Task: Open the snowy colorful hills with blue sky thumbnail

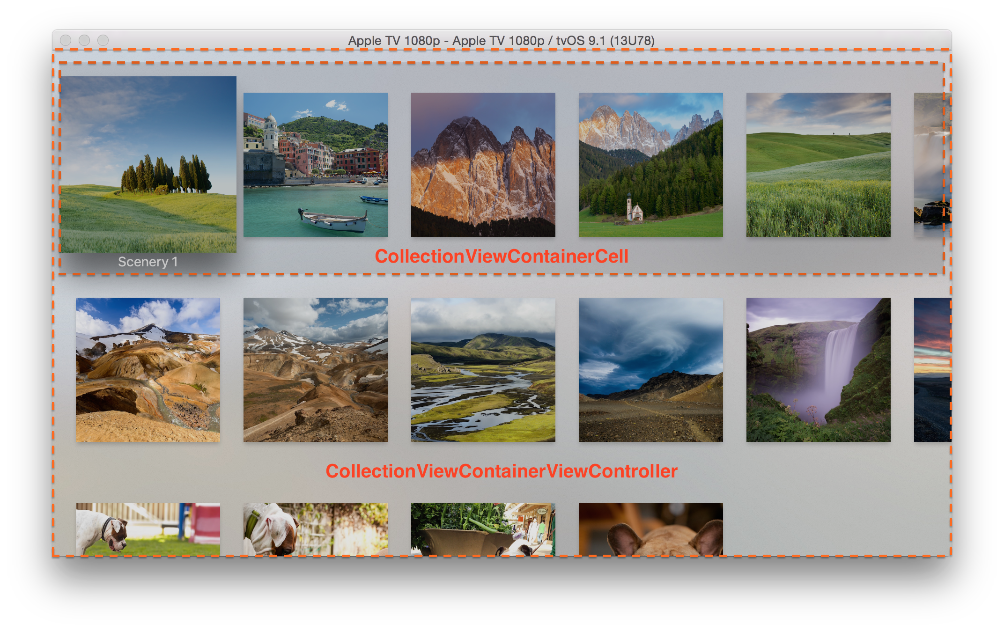Action: coord(148,370)
